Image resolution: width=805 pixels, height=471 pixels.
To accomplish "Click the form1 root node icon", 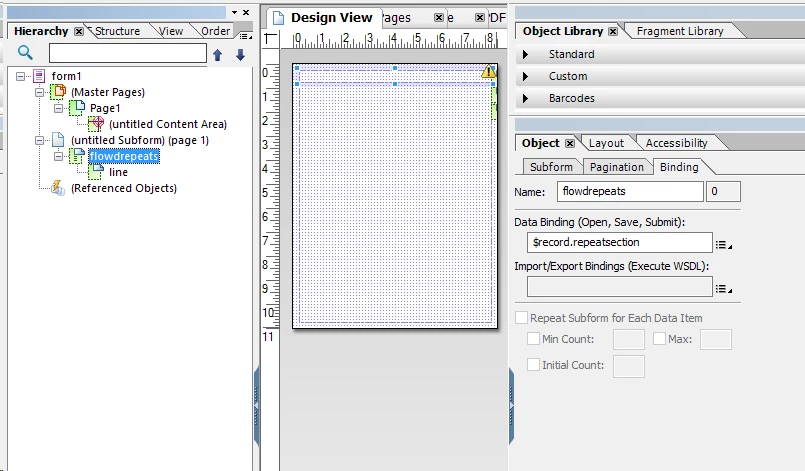I will [39, 76].
